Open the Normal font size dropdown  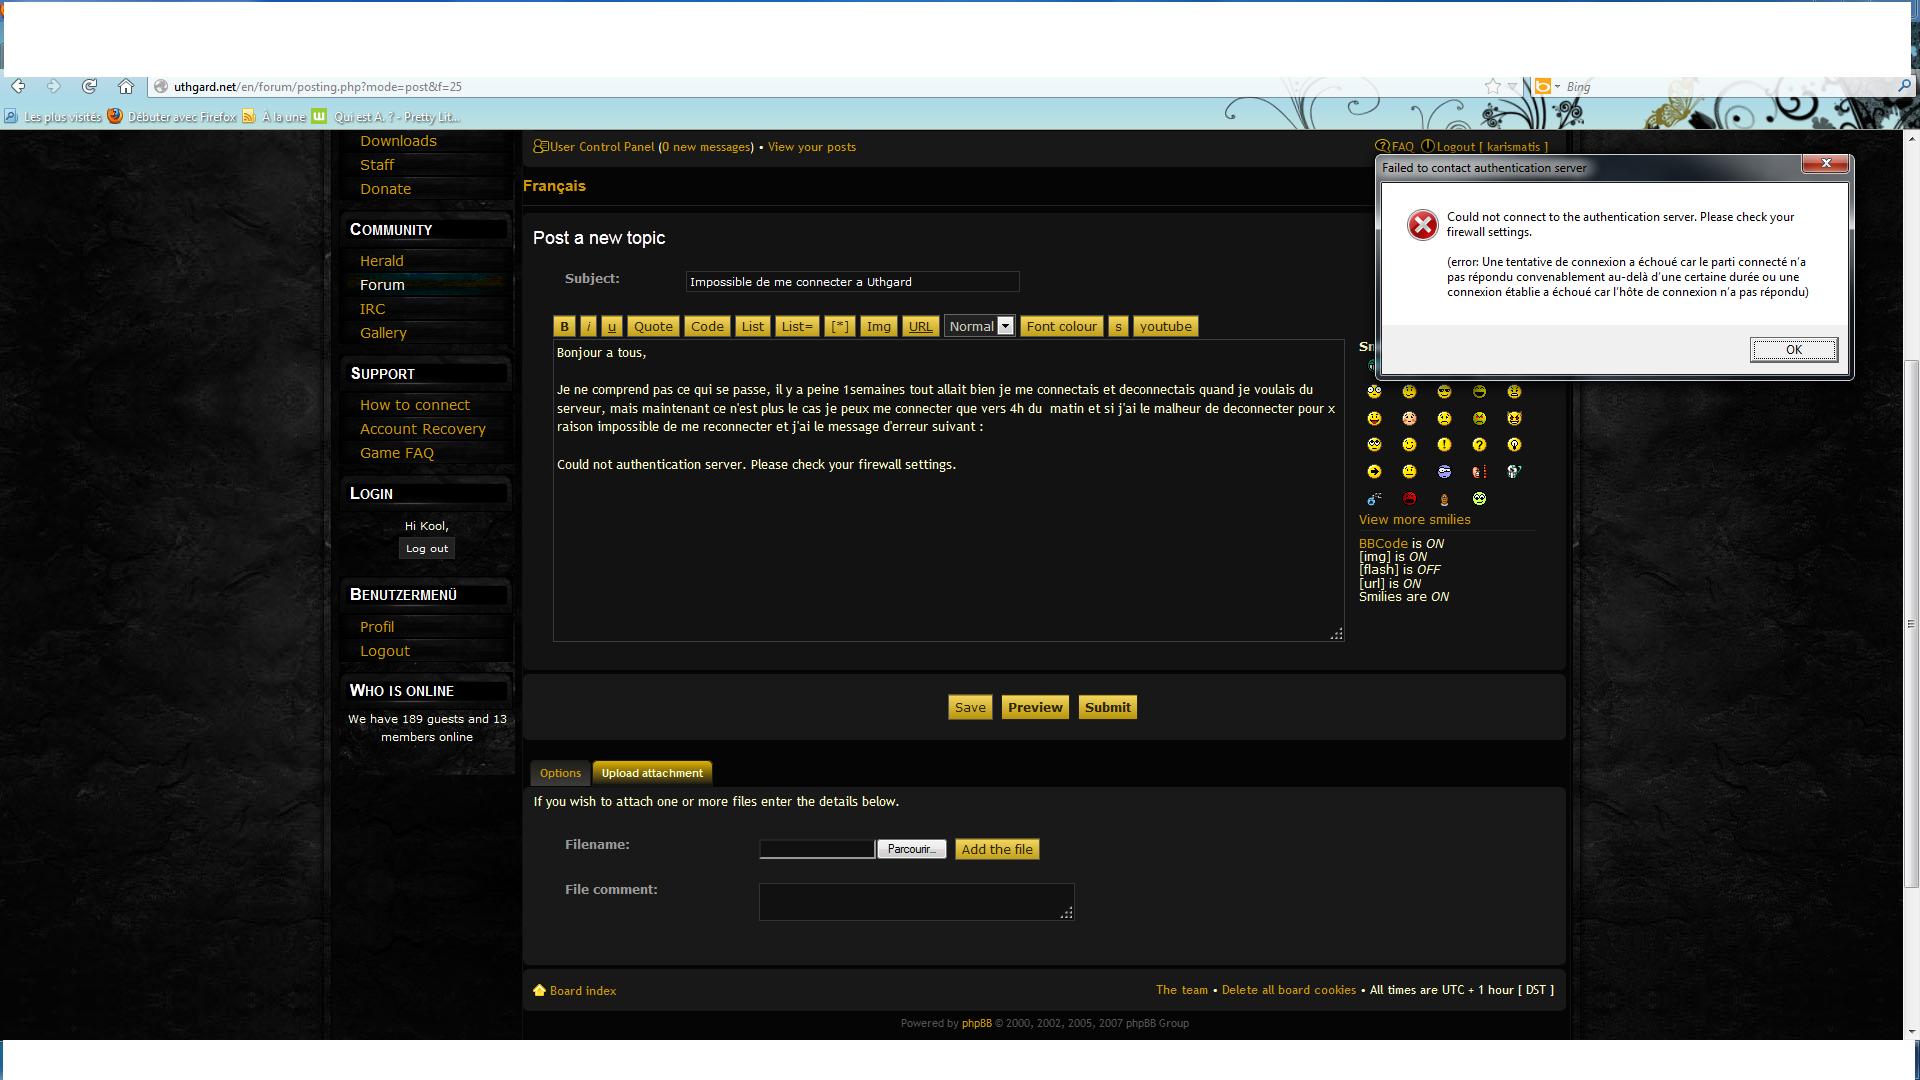pos(1006,326)
